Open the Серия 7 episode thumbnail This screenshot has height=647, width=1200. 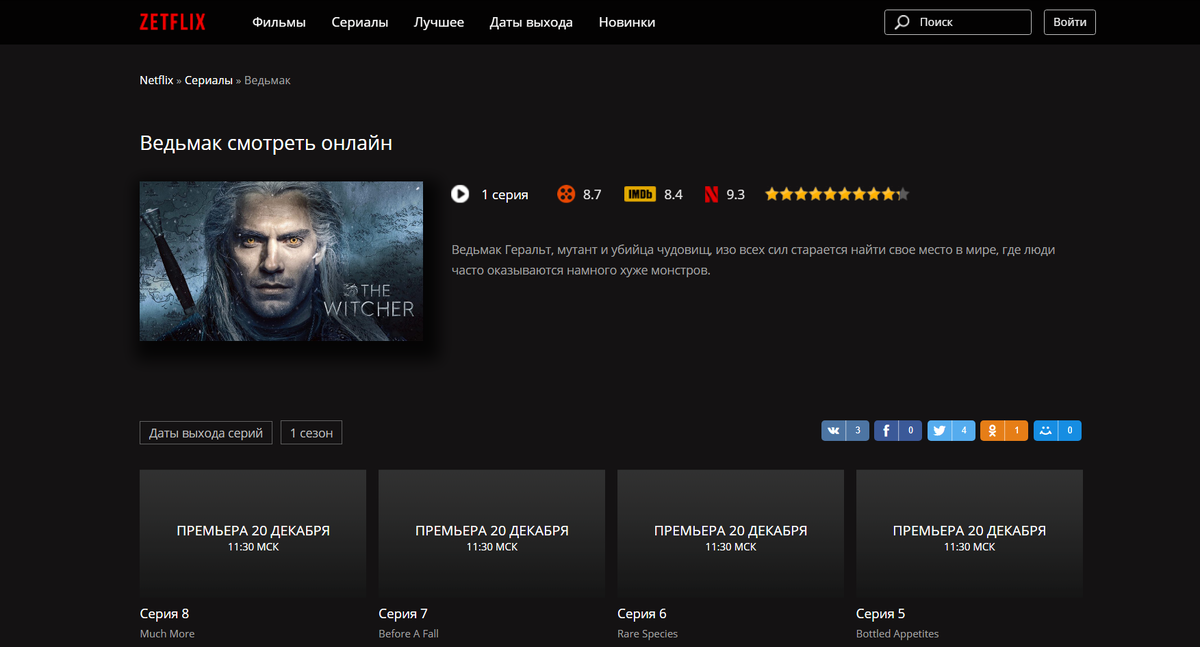[492, 533]
